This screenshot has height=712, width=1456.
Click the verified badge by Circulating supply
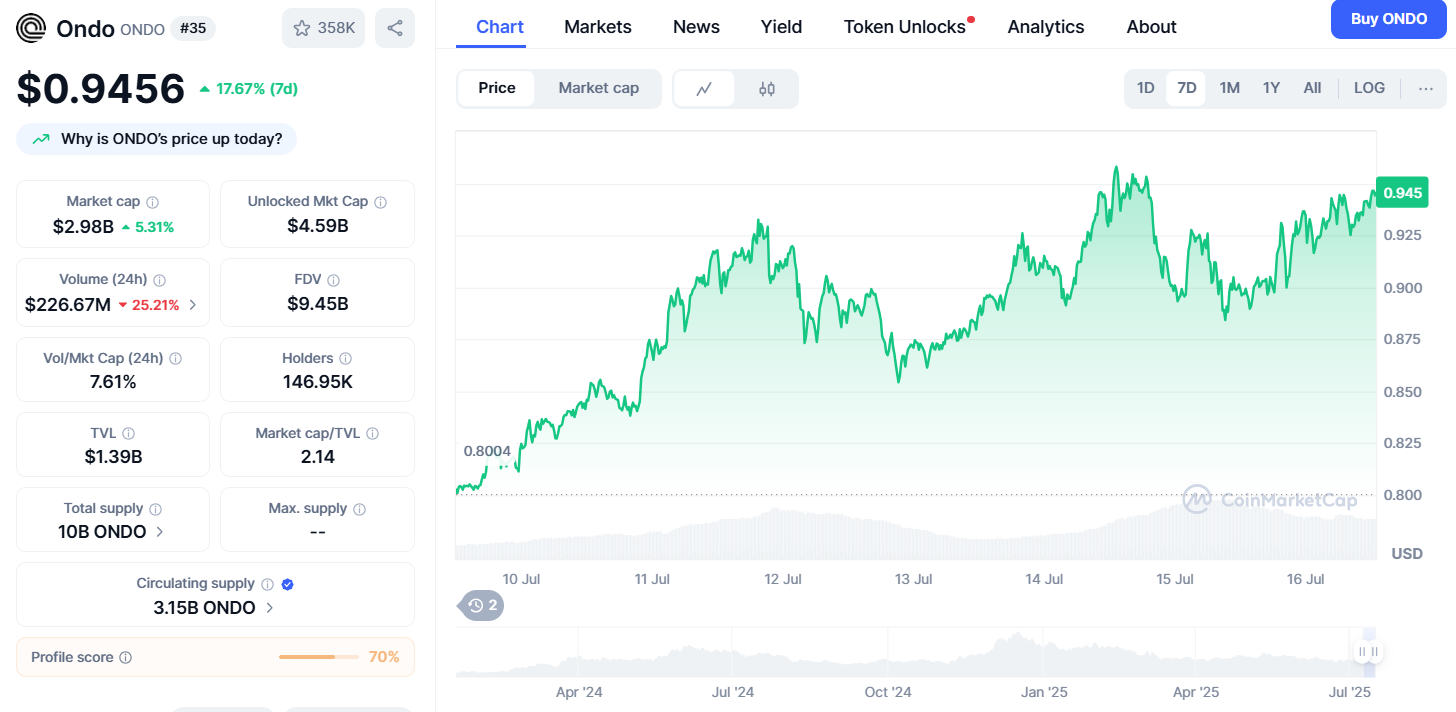(x=288, y=584)
